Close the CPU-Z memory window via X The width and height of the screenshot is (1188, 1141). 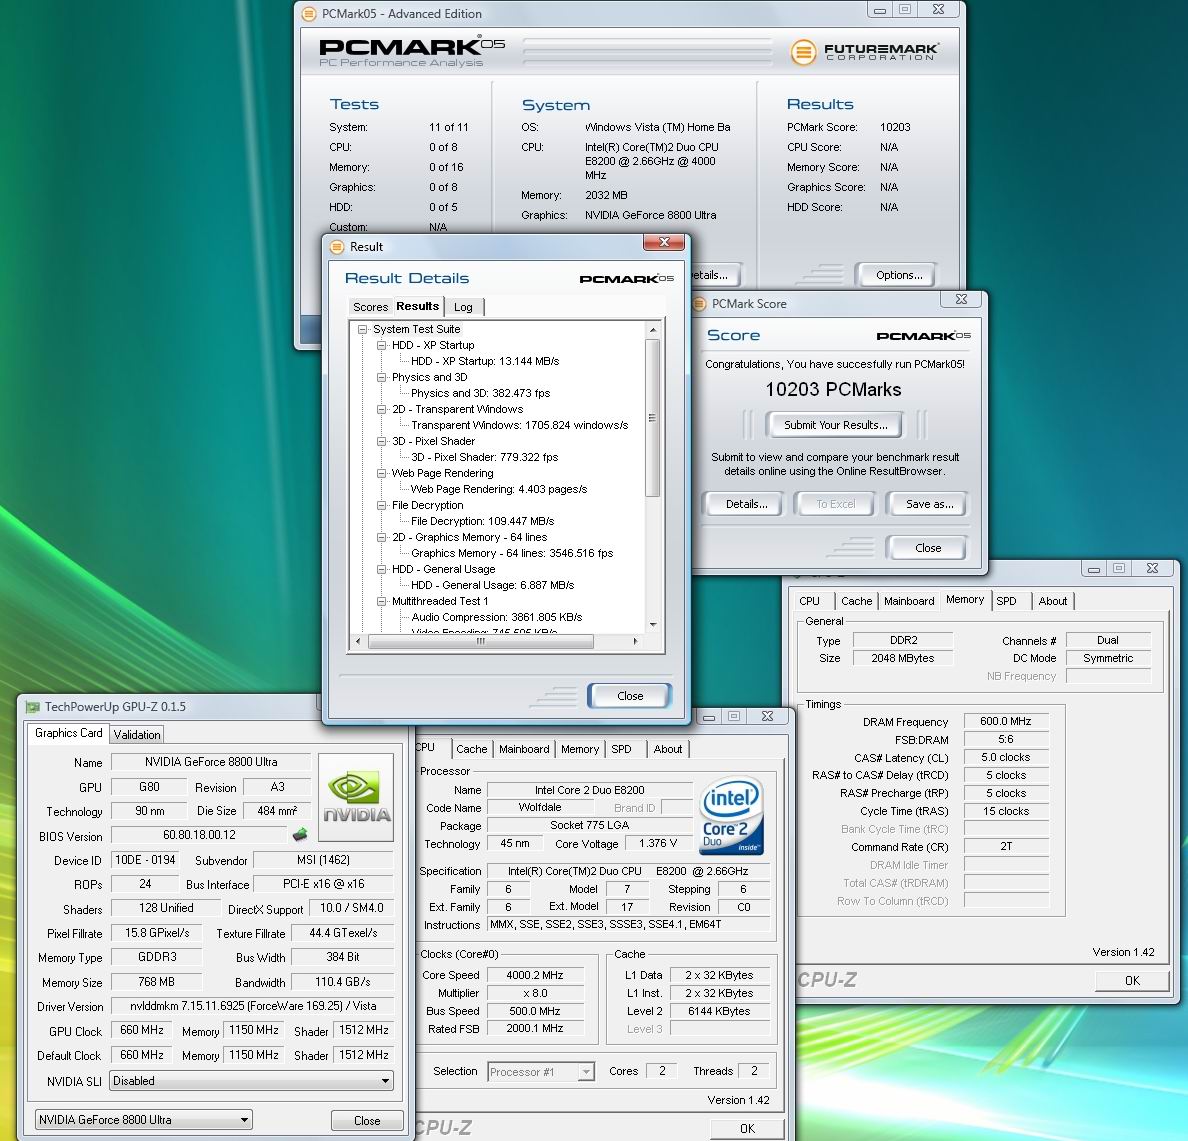coord(1152,568)
